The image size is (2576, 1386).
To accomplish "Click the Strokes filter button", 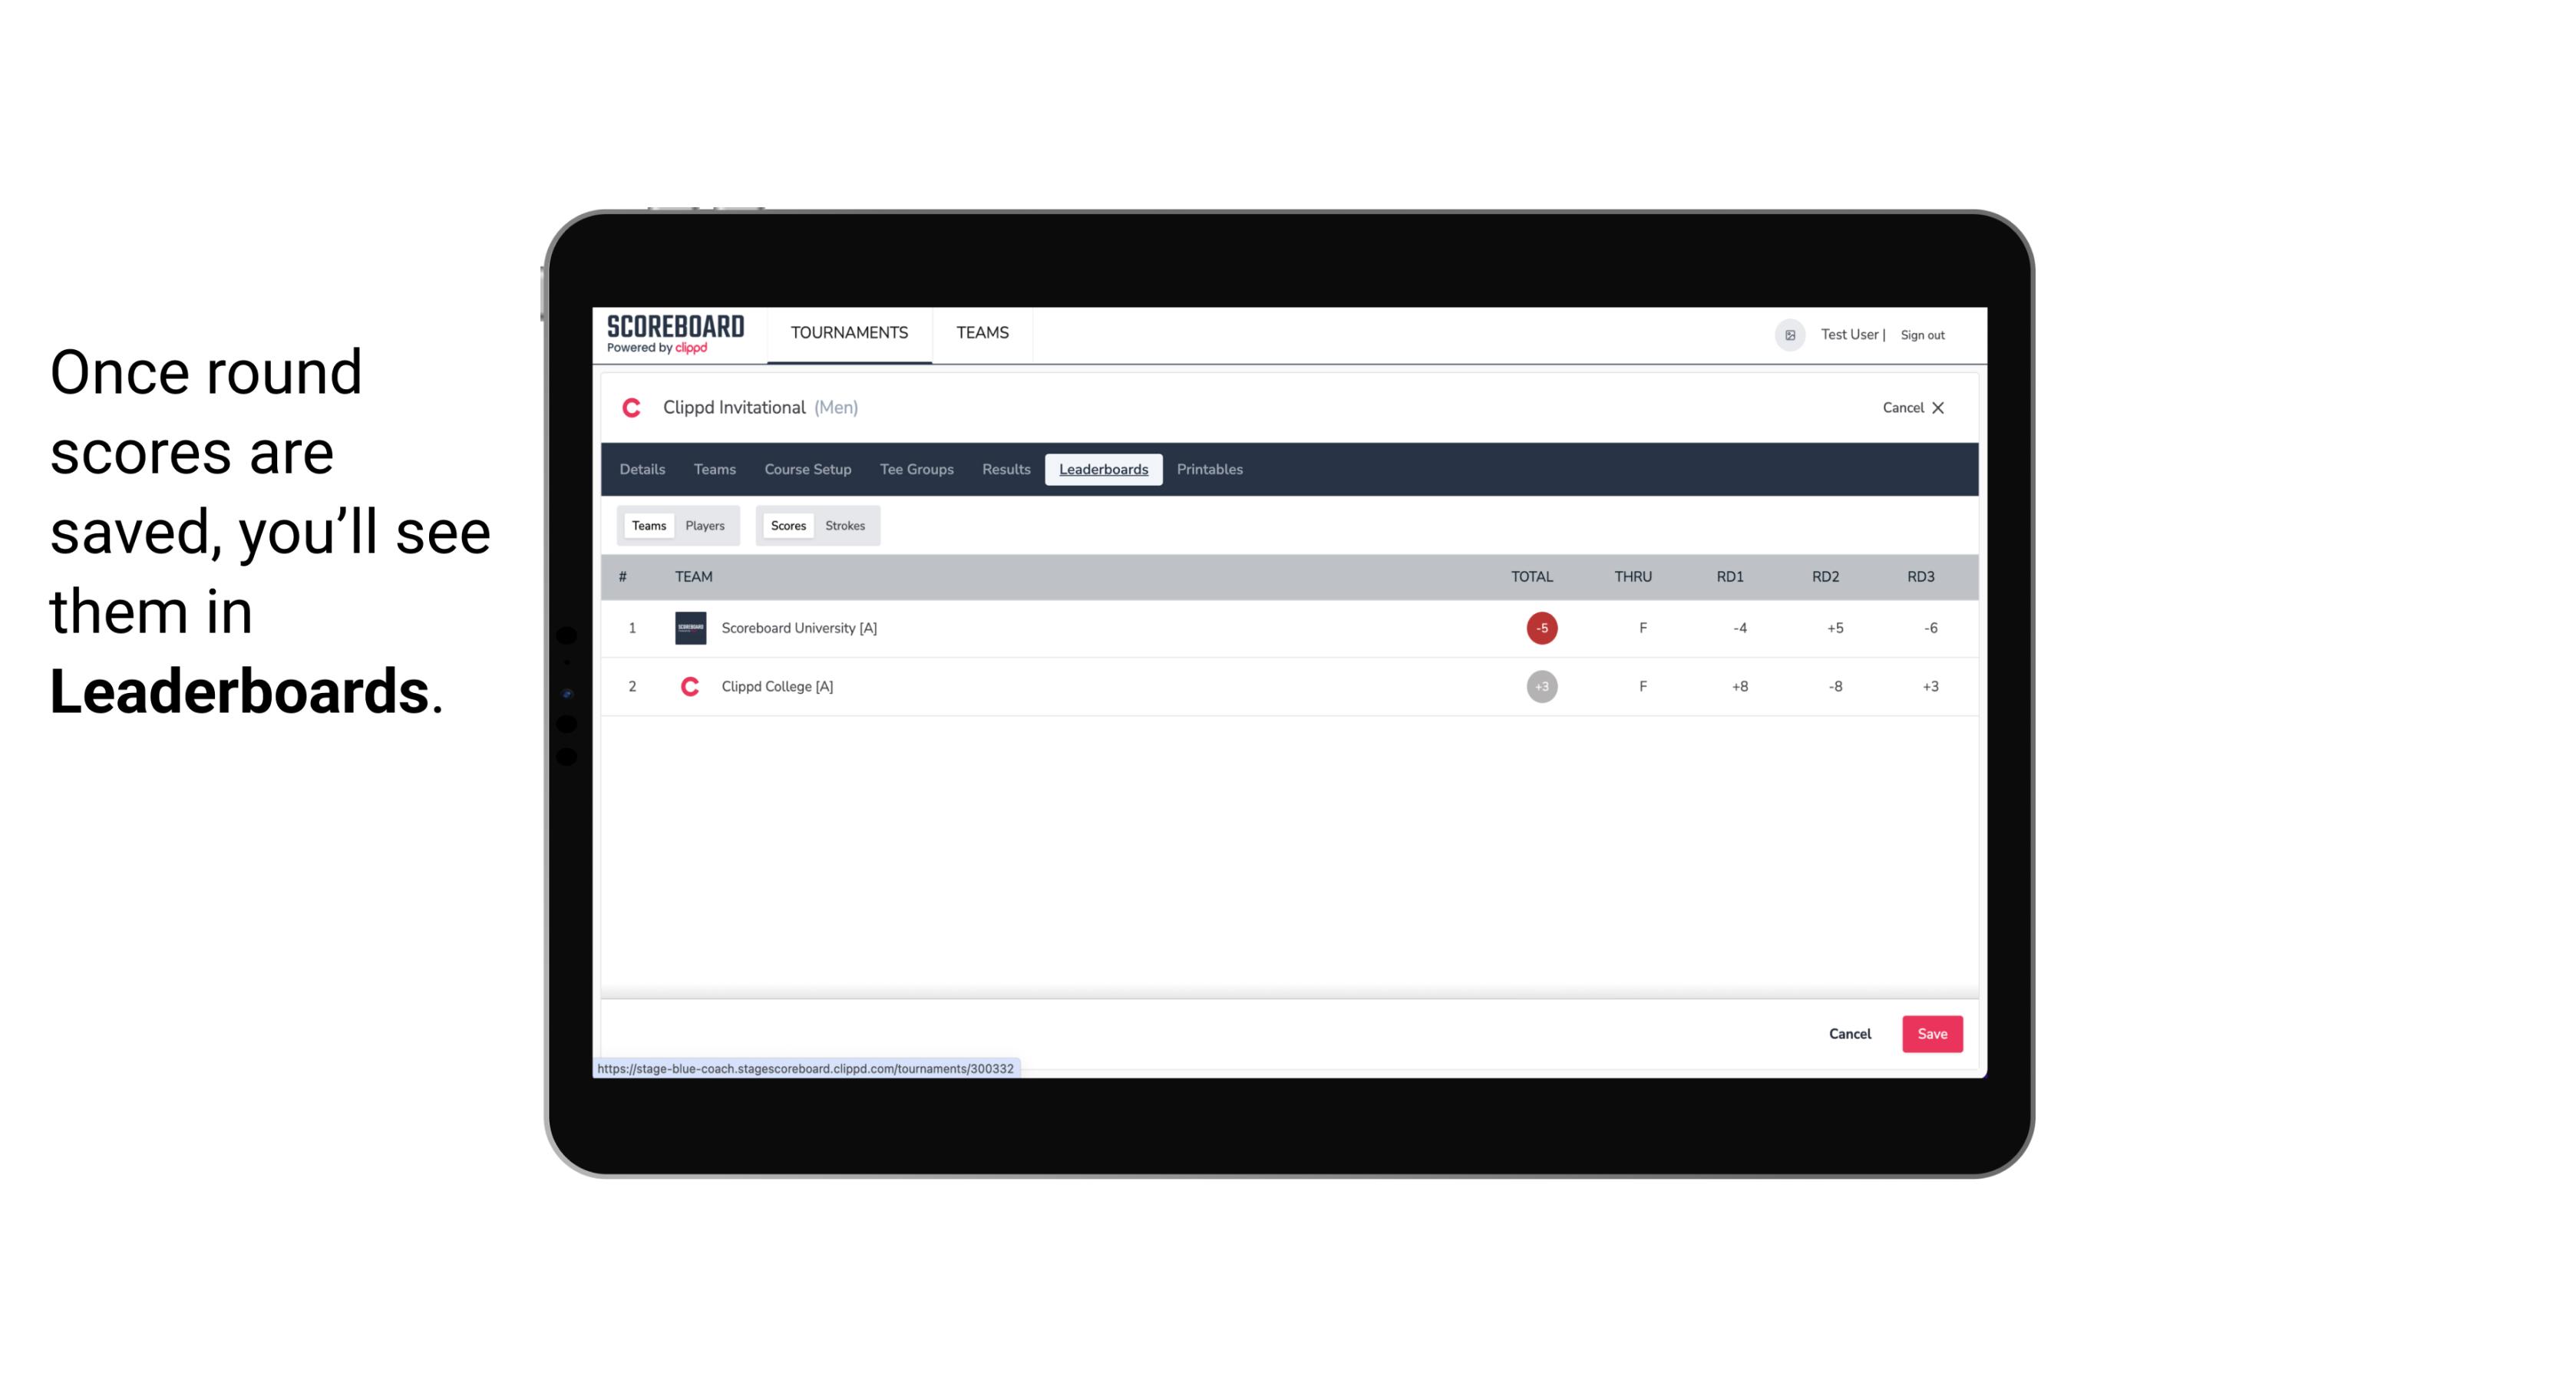I will pos(844,524).
